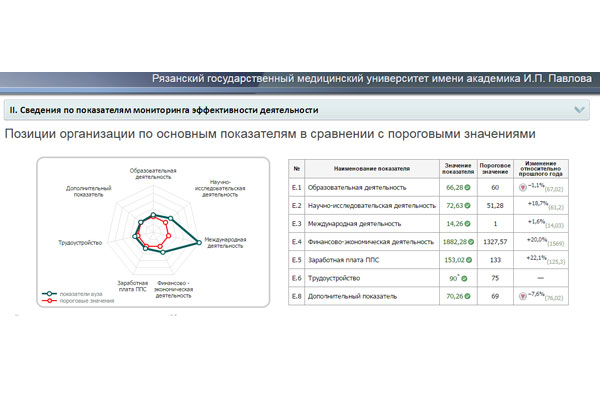The height and width of the screenshot is (400, 600).
Task: Open 'Финансово-экономическая деятельность' row in the table
Action: coord(370,242)
